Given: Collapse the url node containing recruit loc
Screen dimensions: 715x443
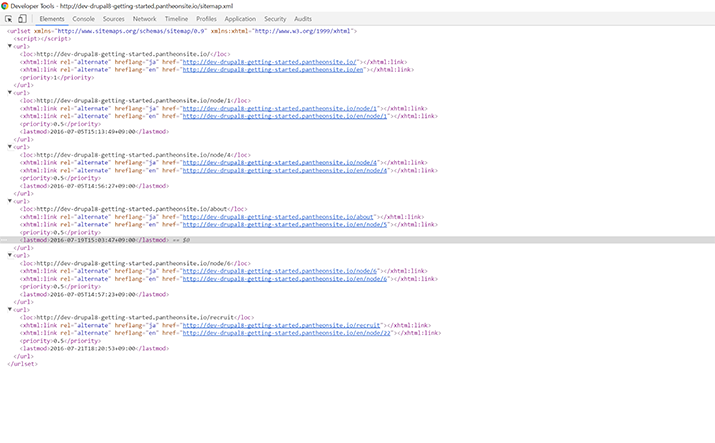Looking at the screenshot, I should 10,309.
